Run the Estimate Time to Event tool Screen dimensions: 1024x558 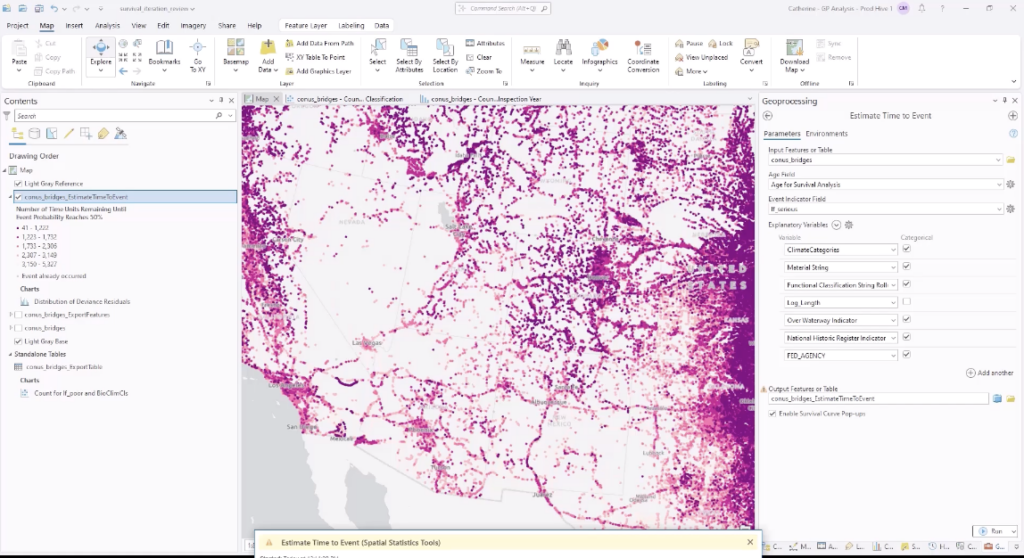tap(991, 531)
